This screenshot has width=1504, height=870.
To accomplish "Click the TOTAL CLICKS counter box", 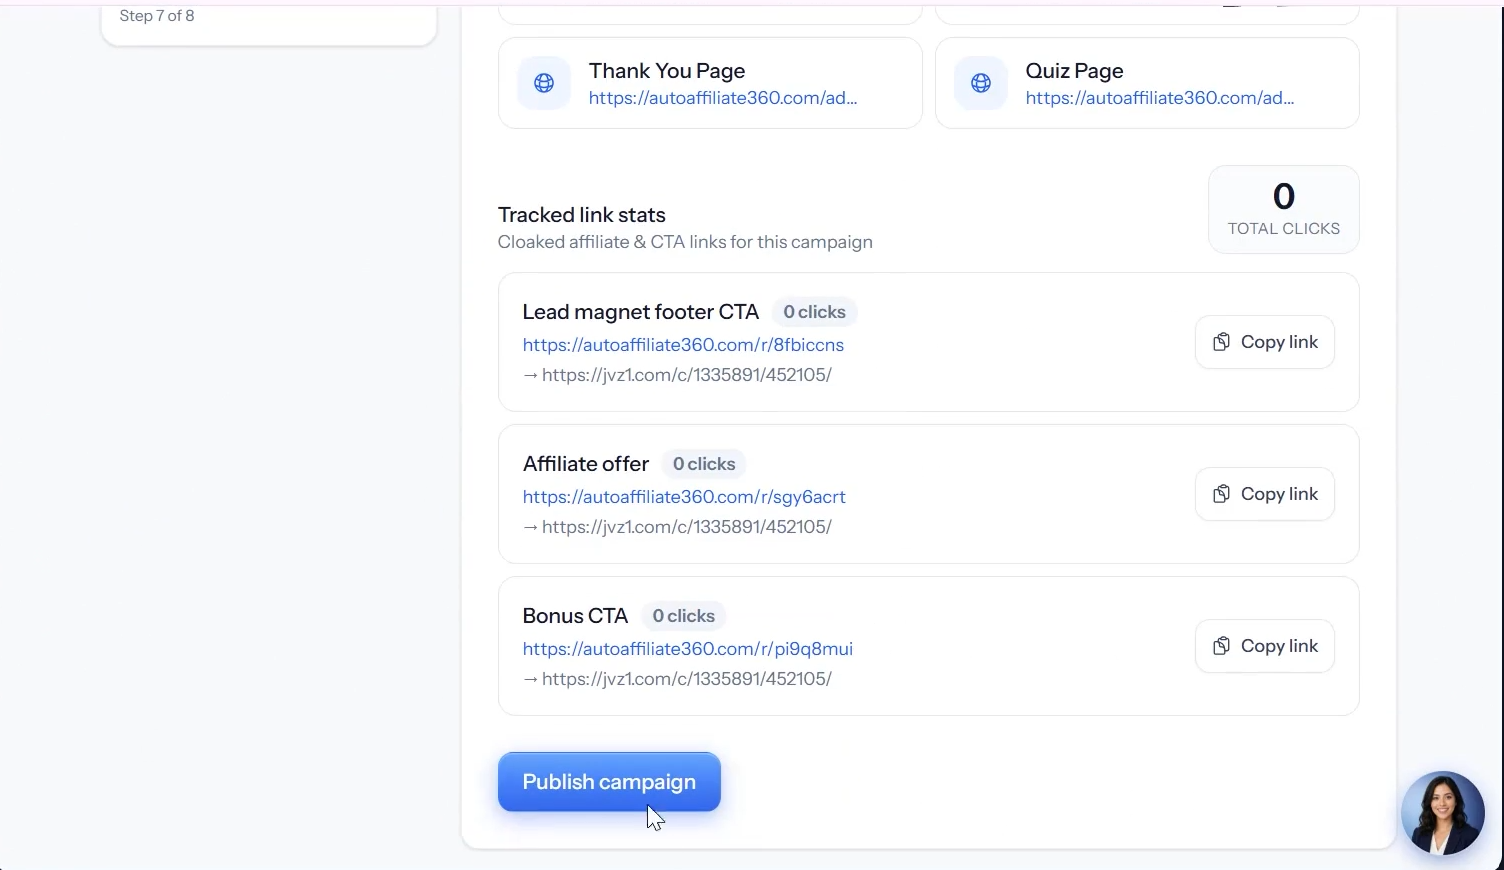I will 1284,210.
